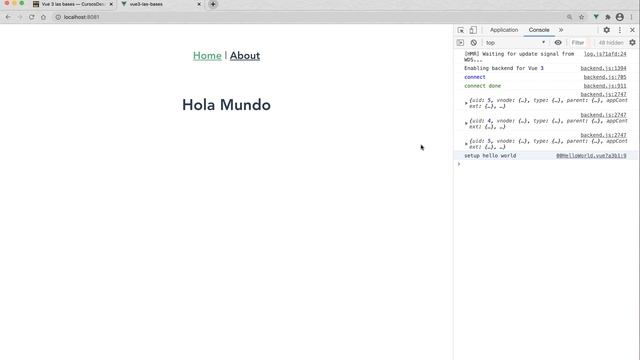Click the 48 hidden messages label
The height and width of the screenshot is (360, 640).
(x=611, y=42)
